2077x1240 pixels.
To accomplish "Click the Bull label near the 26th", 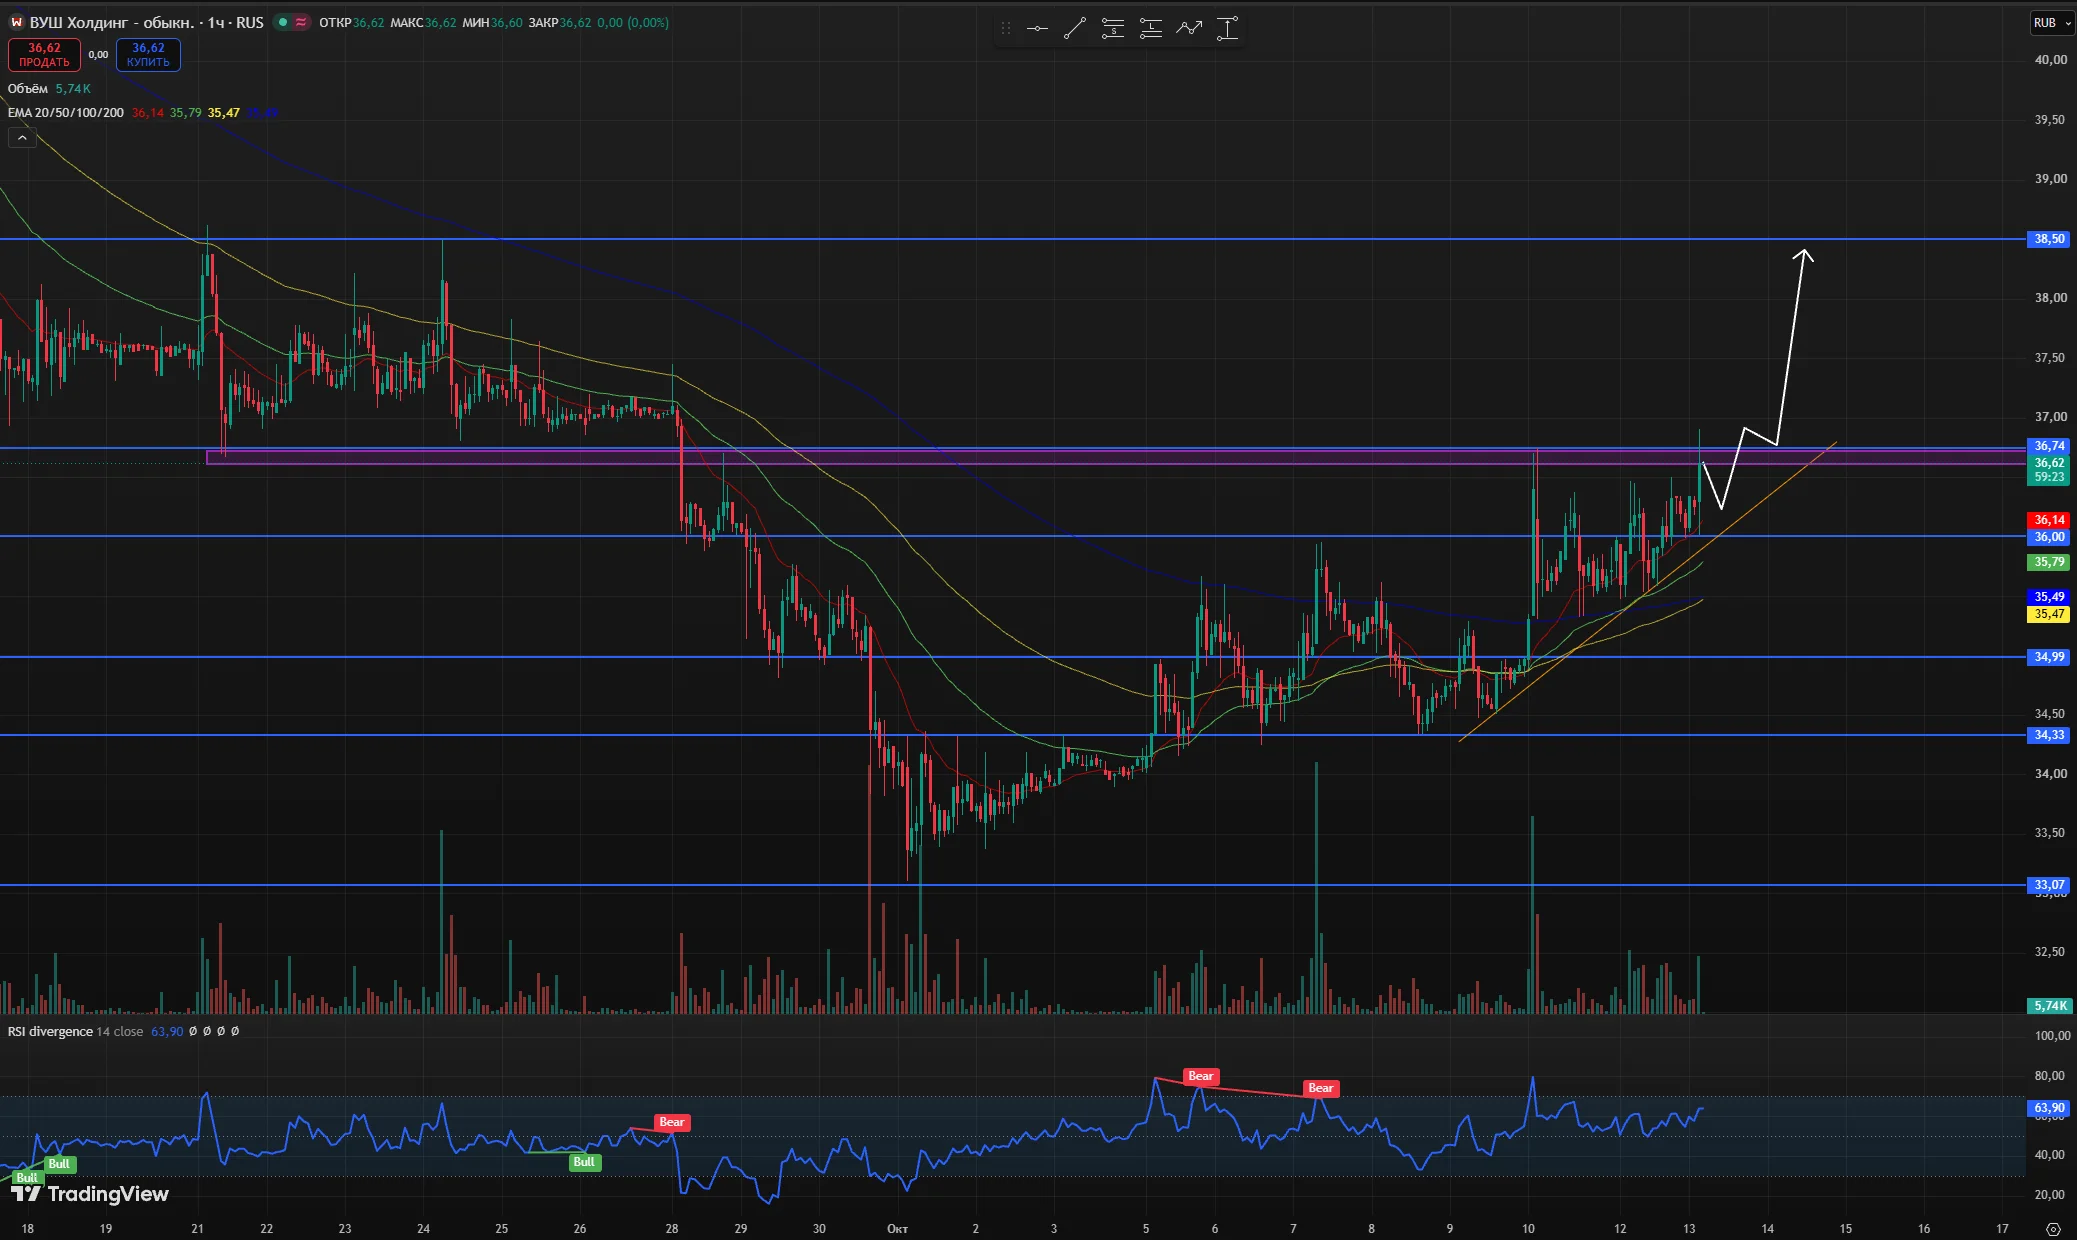I will (x=584, y=1162).
